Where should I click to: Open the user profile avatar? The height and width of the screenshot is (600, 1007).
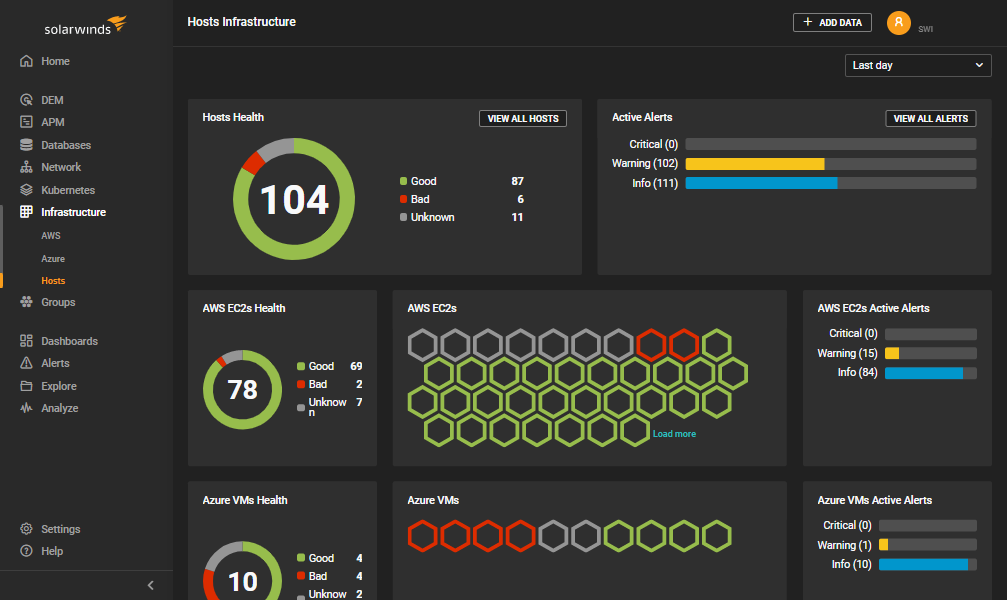click(x=898, y=23)
